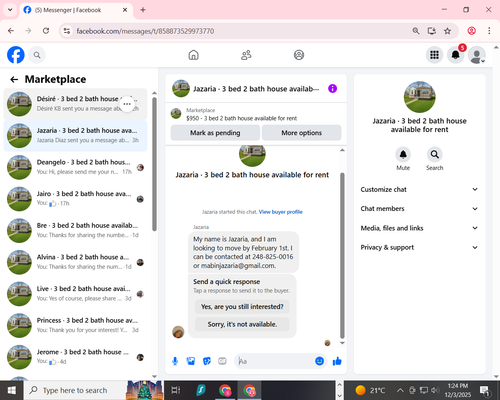Image resolution: width=500 pixels, height=400 pixels.
Task: Open the tab search dropdown arrow
Action: pyautogui.click(x=10, y=10)
